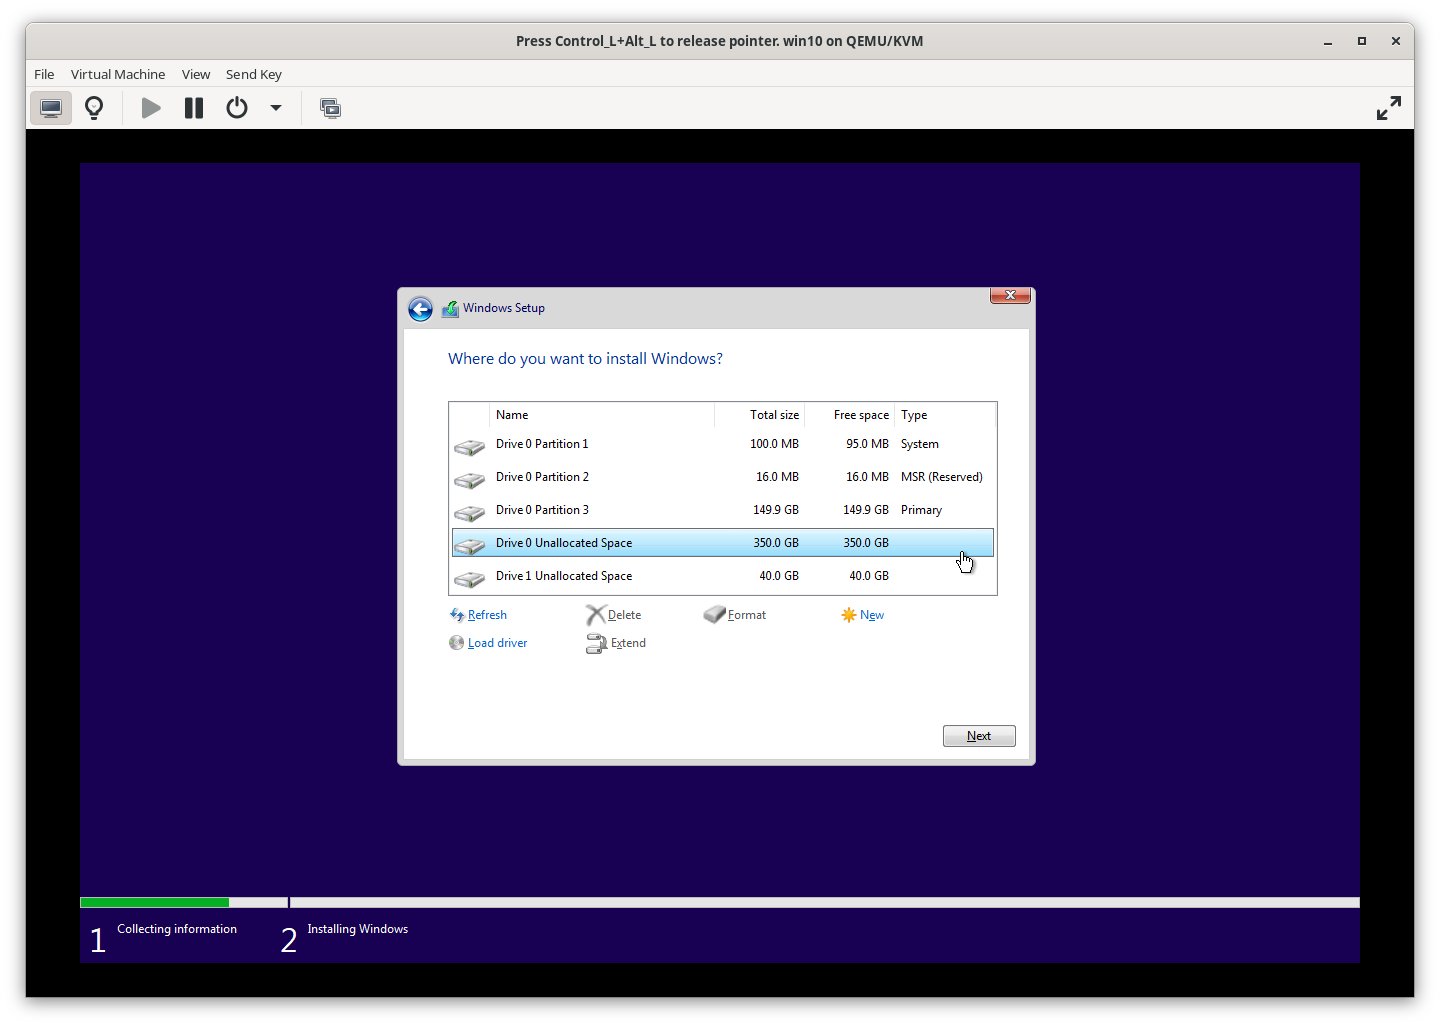The width and height of the screenshot is (1440, 1026).
Task: Click the Format drive icon
Action: coord(714,614)
